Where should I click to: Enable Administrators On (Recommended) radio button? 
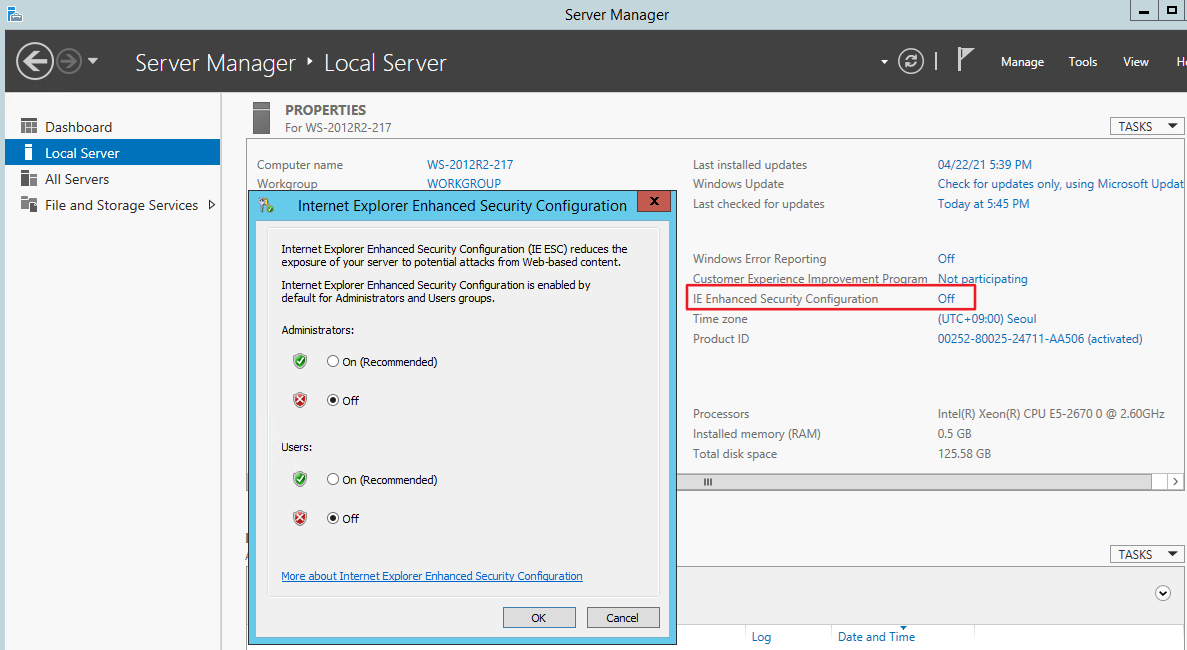coord(333,362)
